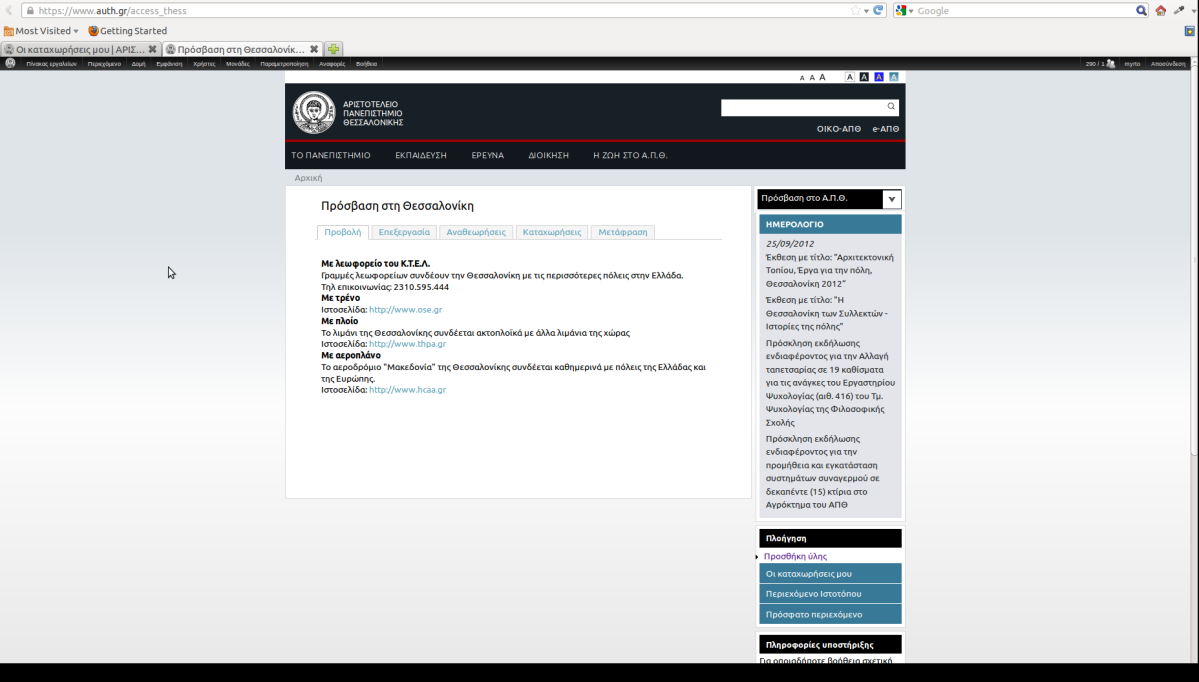The image size is (1199, 682).
Task: Click the Aristotle University logo
Action: [314, 112]
